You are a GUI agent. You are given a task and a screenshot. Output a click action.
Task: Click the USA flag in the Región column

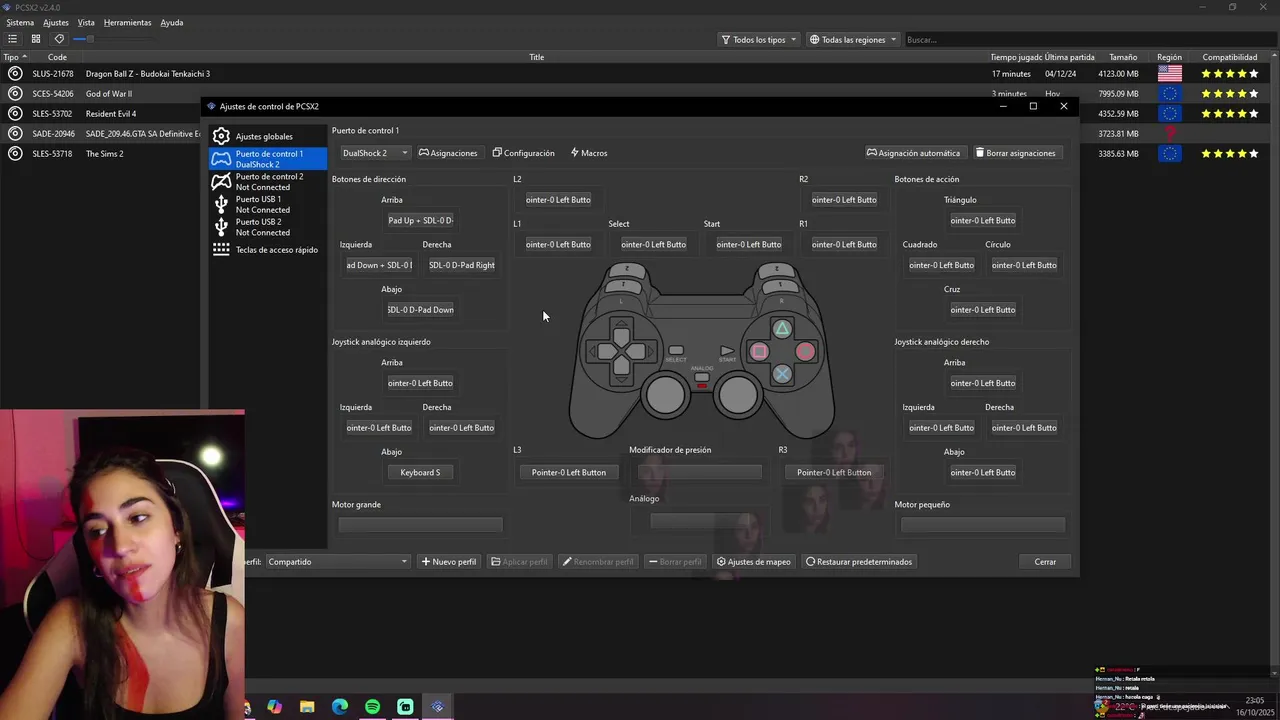pos(1169,74)
